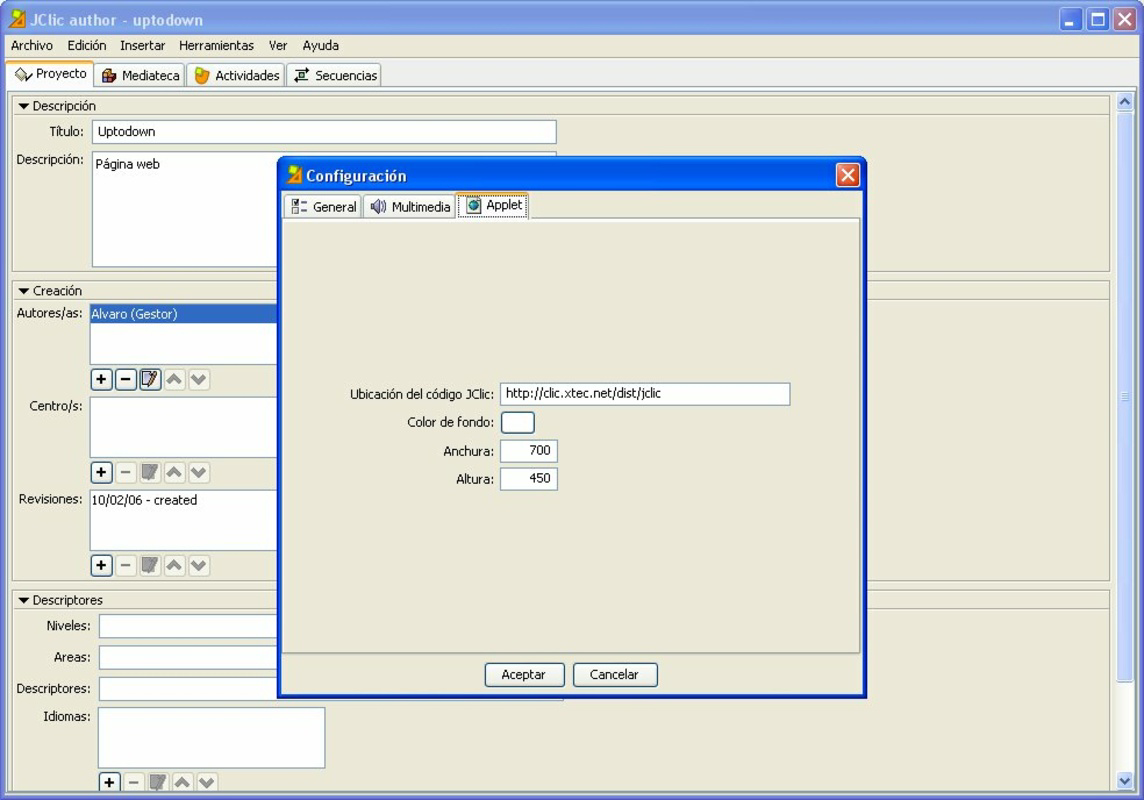Collapse the Descripción section
The height and width of the screenshot is (800, 1144).
[x=23, y=106]
